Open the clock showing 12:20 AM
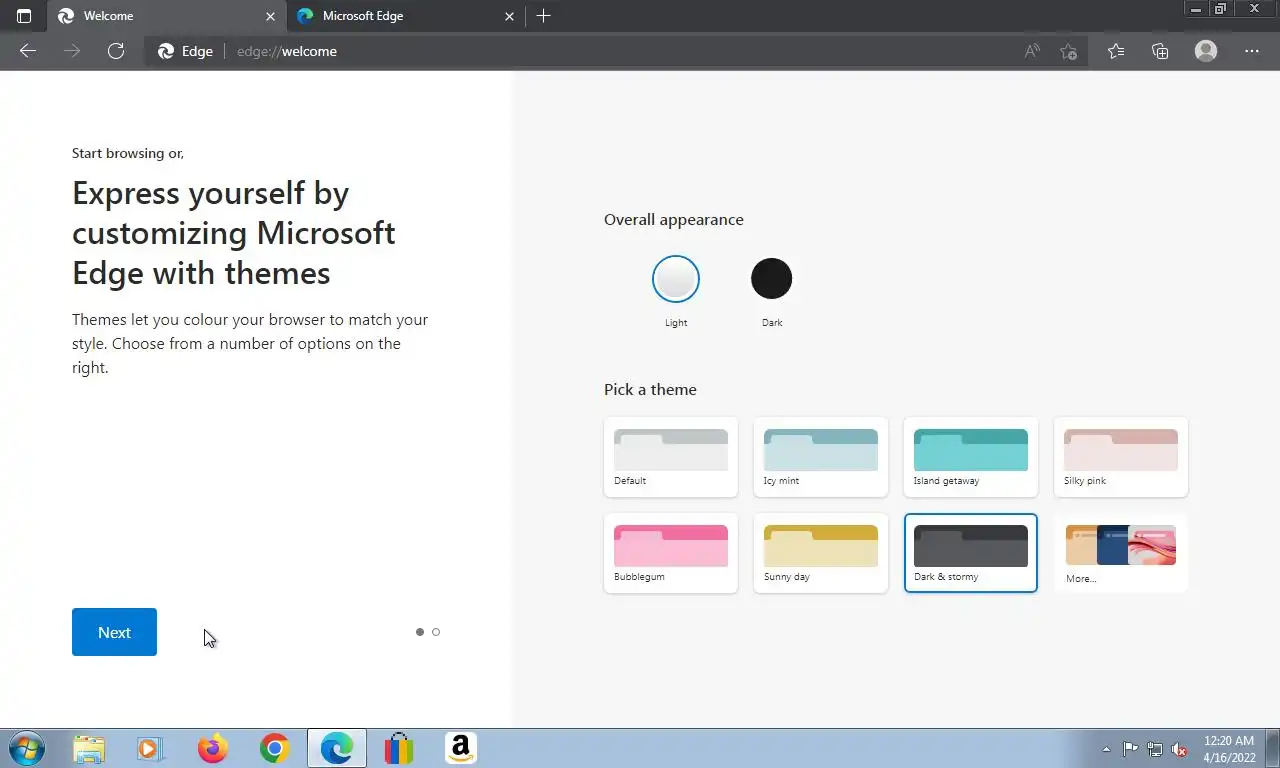 1229,749
